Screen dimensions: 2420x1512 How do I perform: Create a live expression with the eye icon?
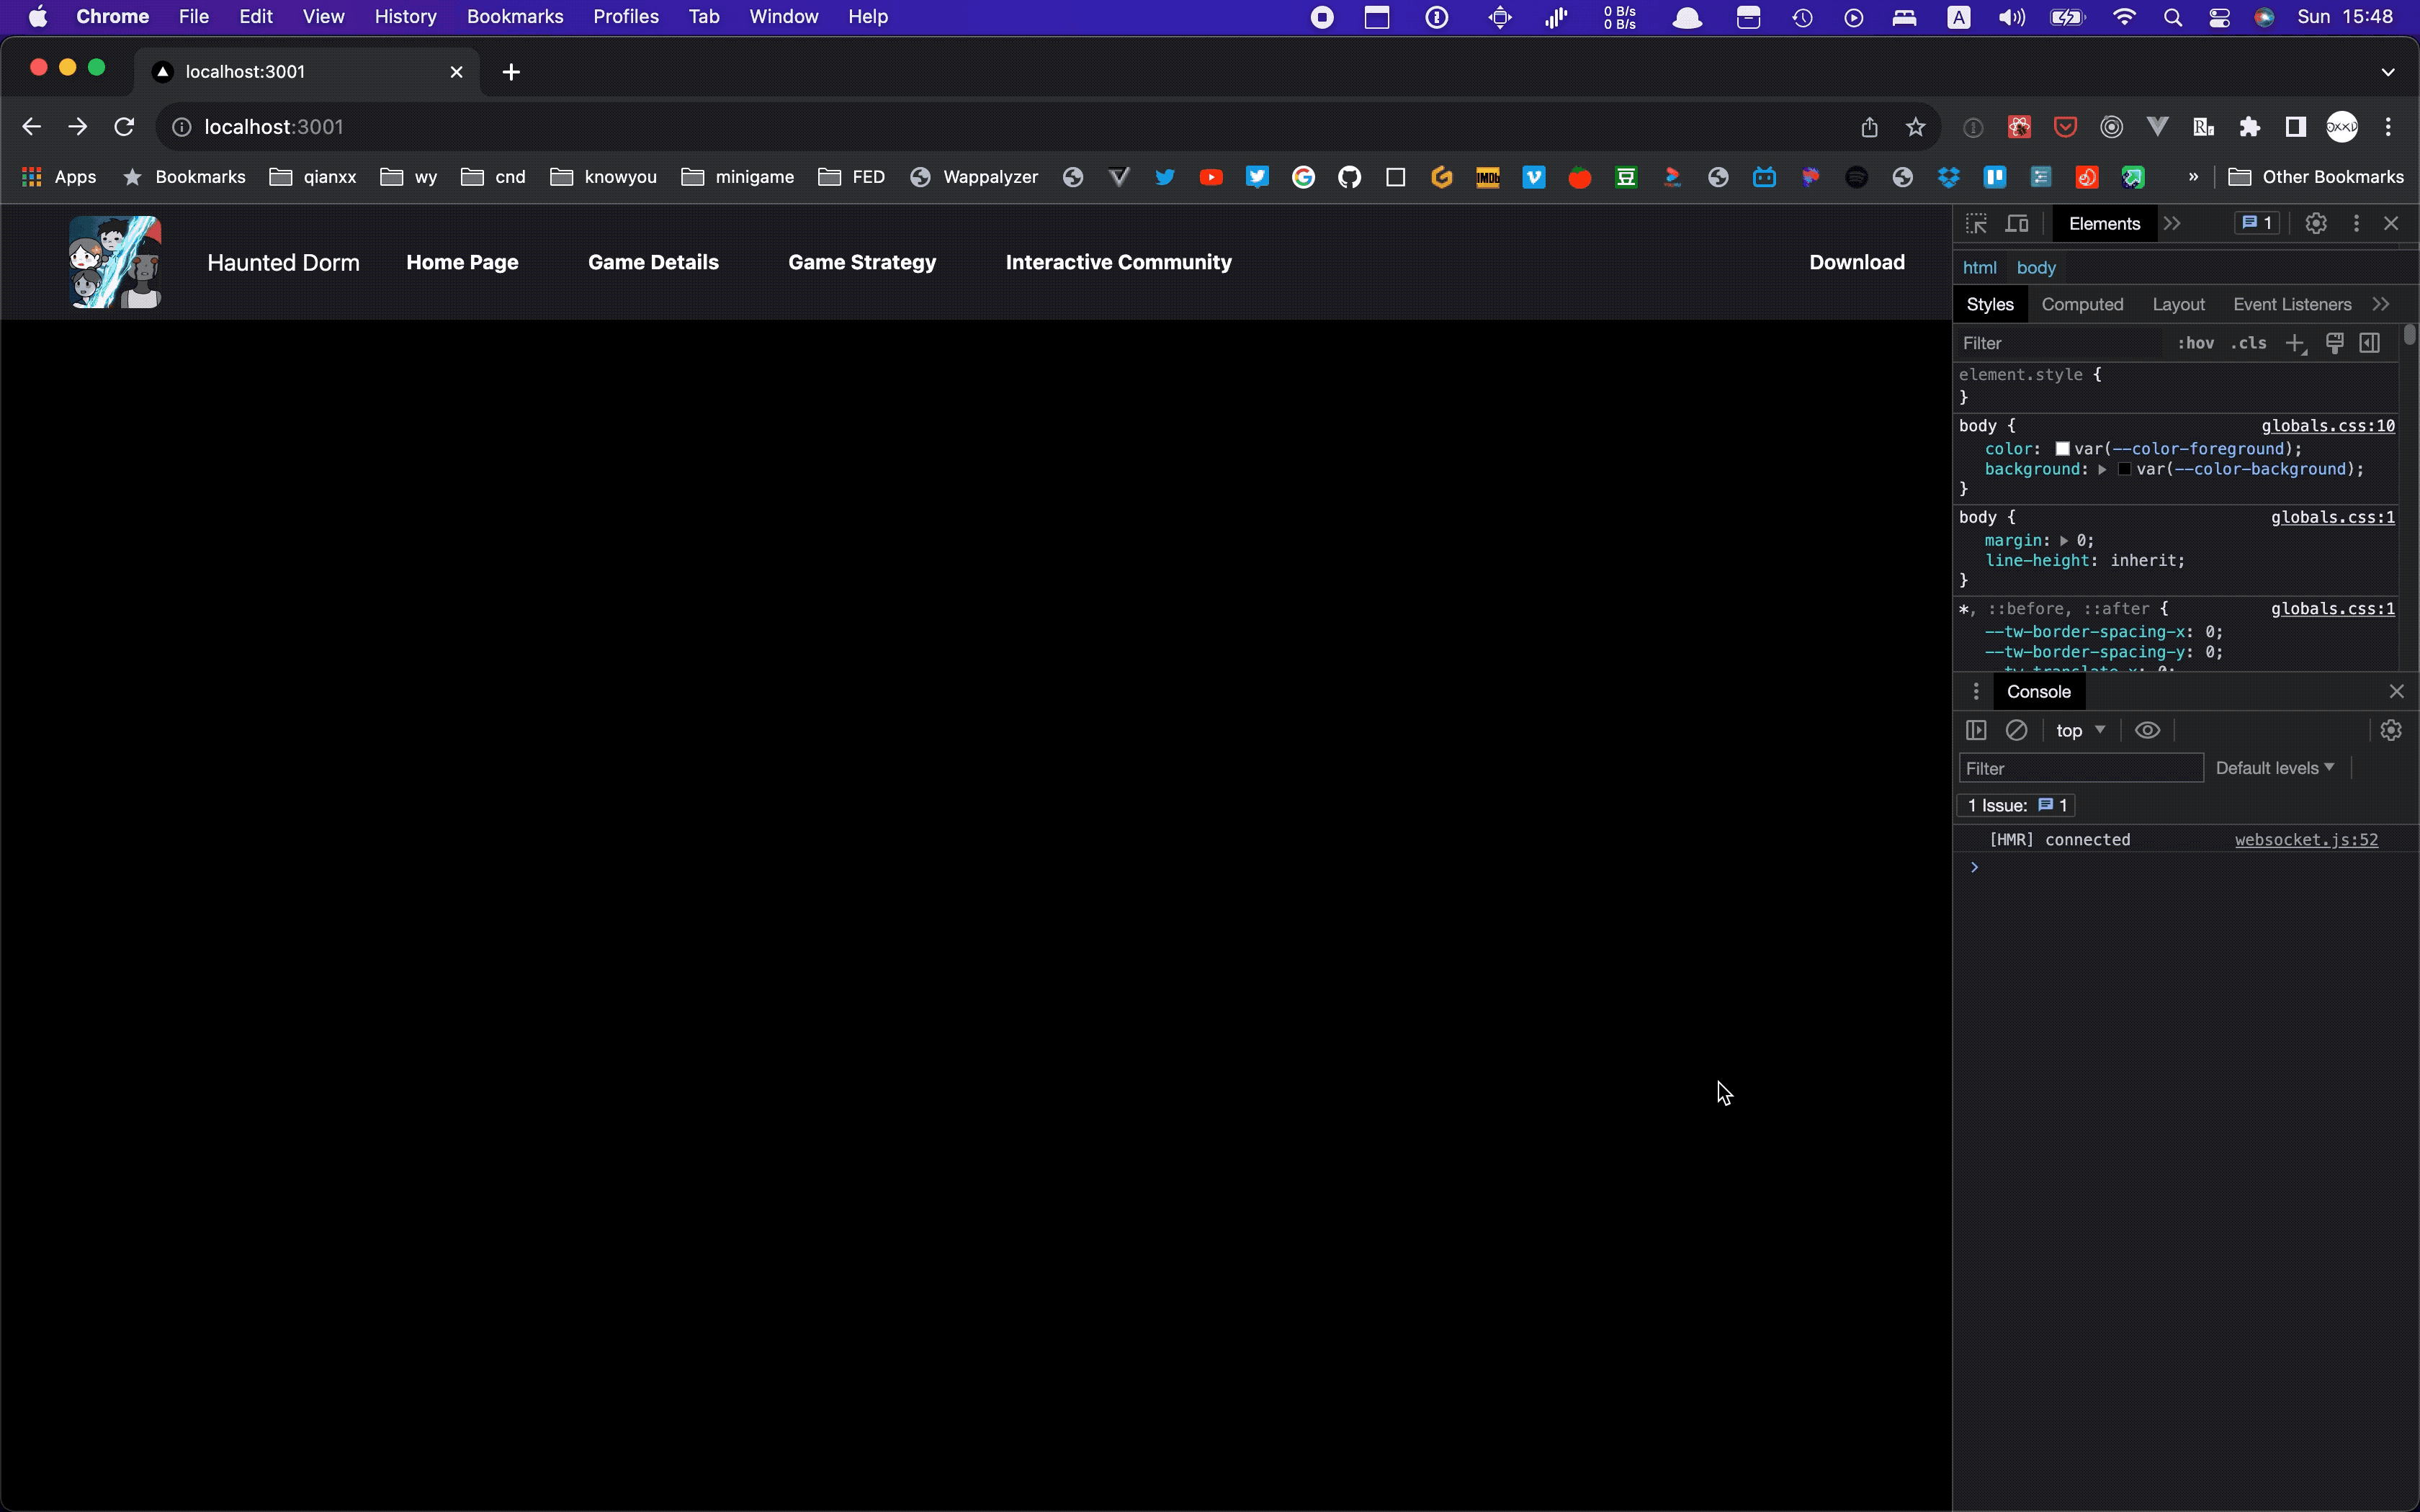coord(2147,730)
